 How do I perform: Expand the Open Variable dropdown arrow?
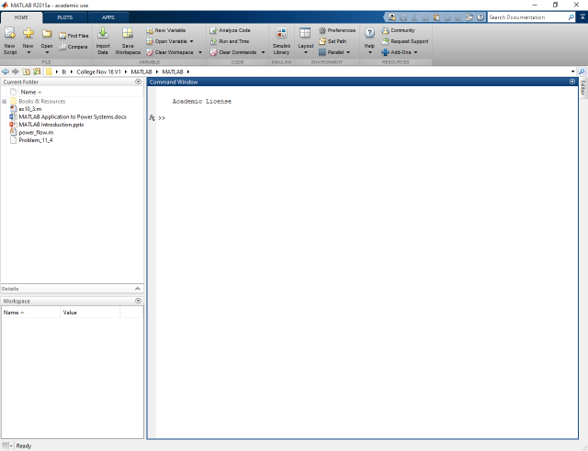192,41
